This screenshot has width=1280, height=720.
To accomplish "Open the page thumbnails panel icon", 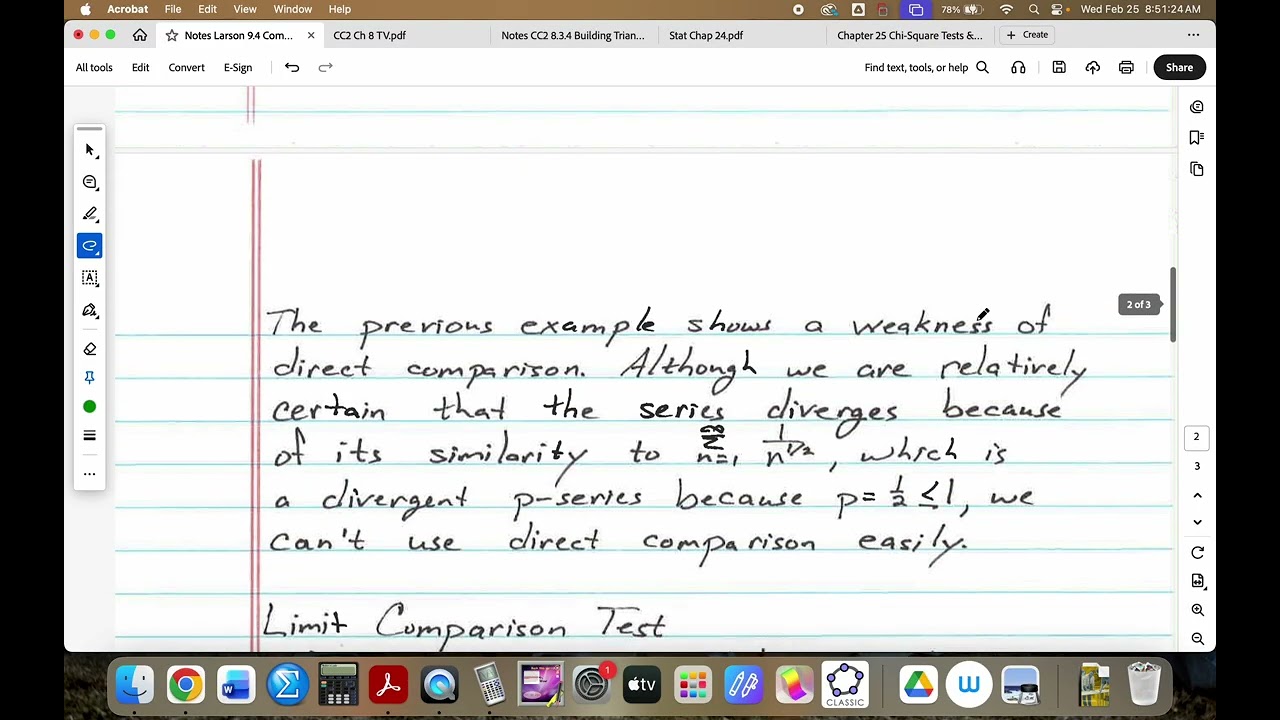I will pos(1197,169).
